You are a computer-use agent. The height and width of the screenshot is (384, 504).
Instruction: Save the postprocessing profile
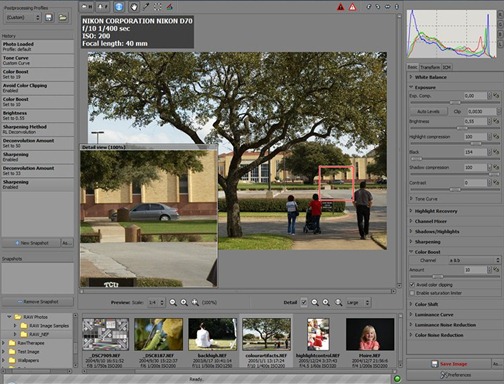[x=49, y=17]
